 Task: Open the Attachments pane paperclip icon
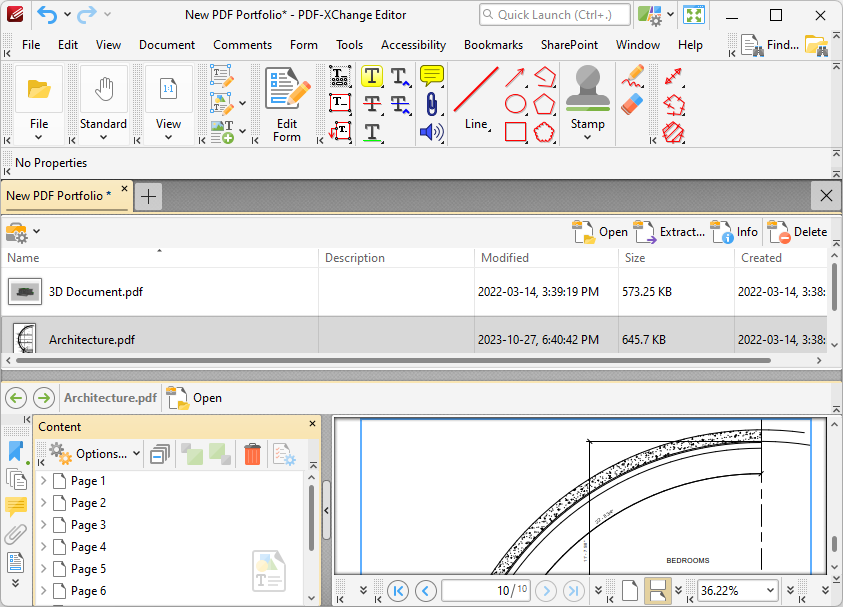click(x=16, y=534)
